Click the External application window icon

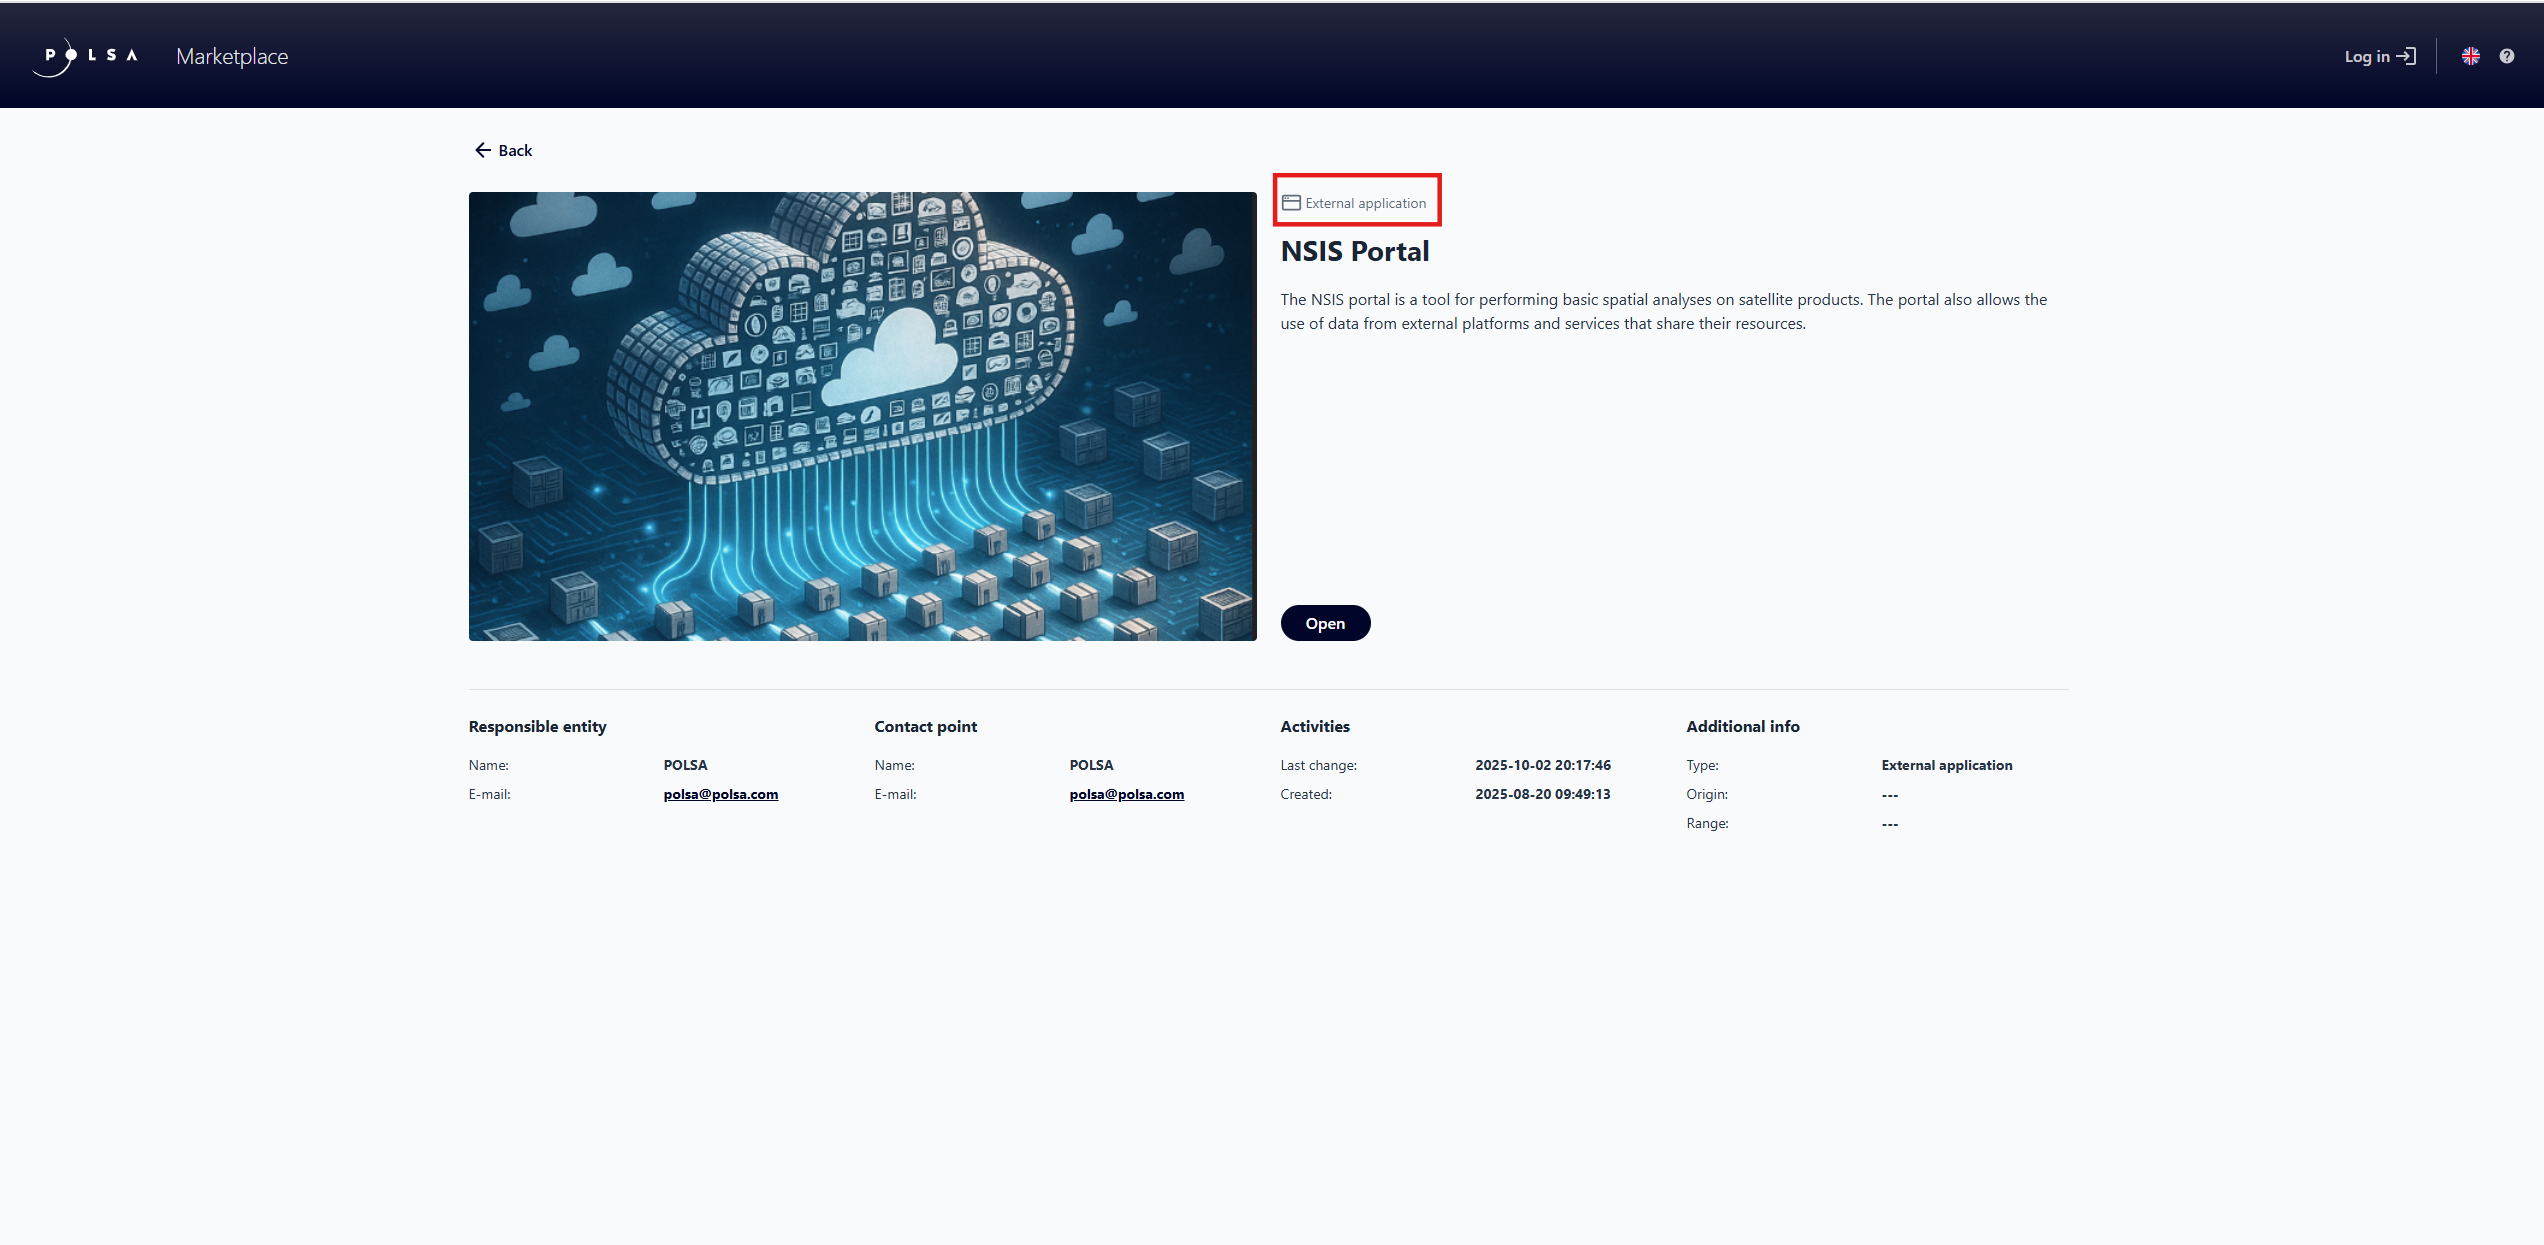click(x=1291, y=203)
